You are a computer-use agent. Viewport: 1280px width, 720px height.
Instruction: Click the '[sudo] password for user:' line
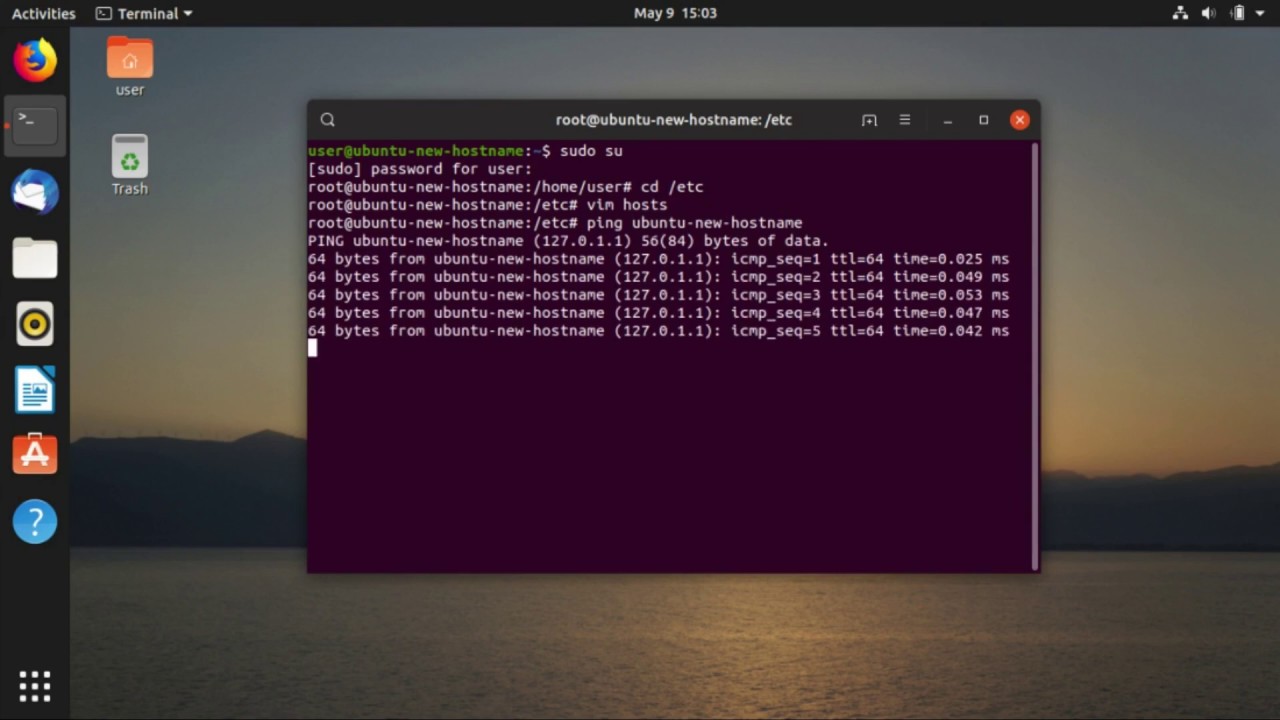(420, 169)
